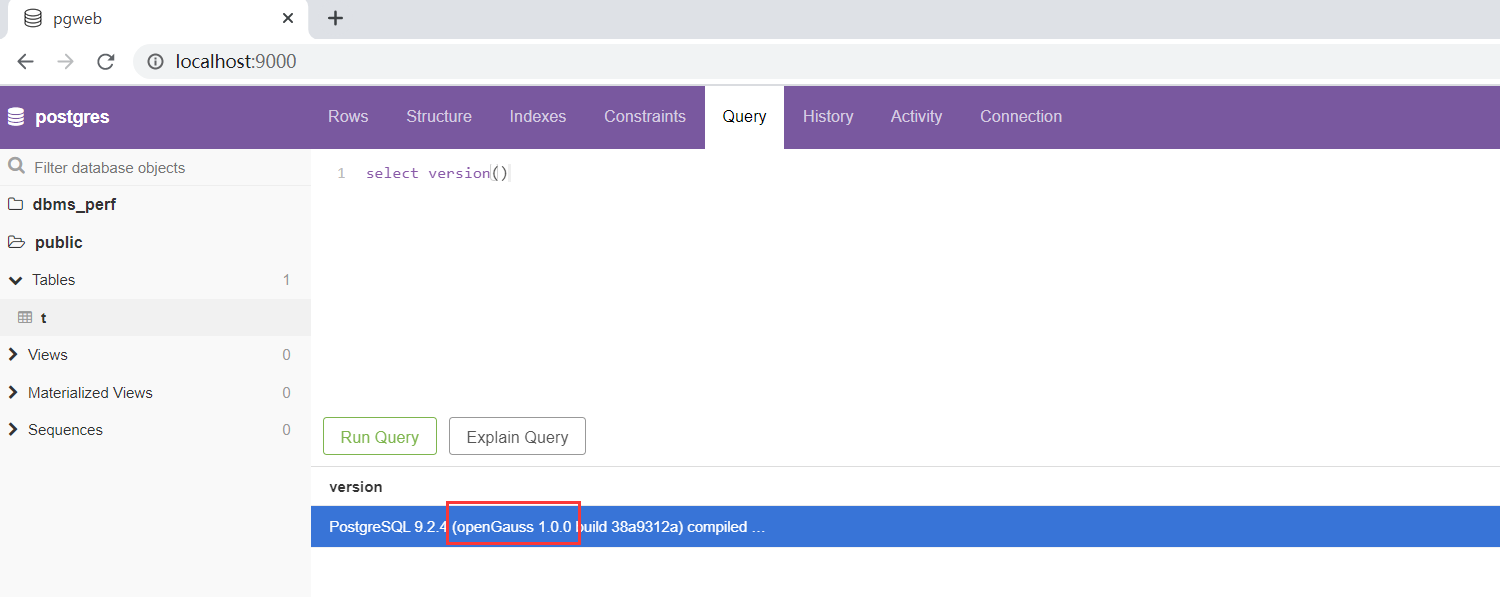Image resolution: width=1500 pixels, height=597 pixels.
Task: Expand the Views section
Action: coord(13,354)
